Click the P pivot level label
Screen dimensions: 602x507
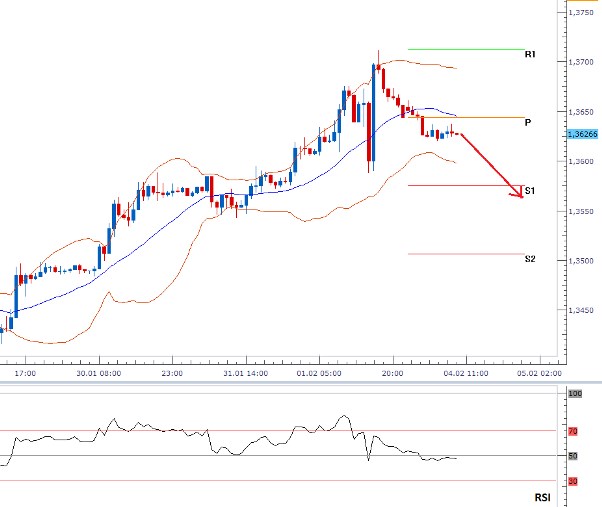tap(528, 122)
